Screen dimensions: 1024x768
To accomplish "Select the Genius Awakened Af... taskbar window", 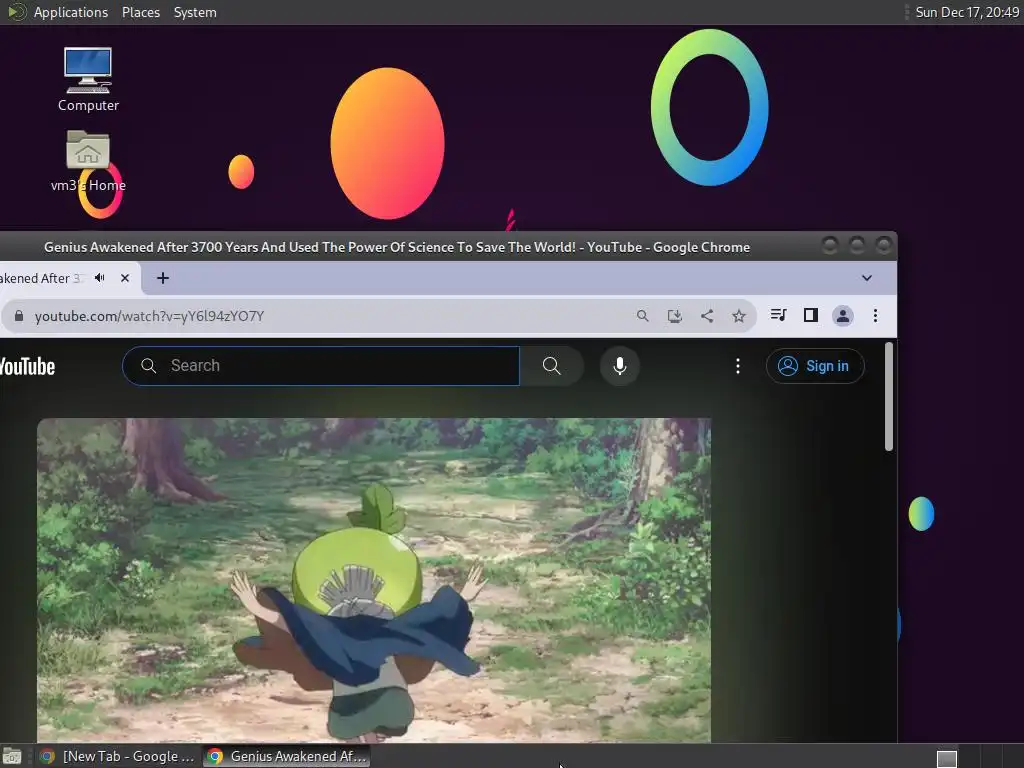I will 287,756.
